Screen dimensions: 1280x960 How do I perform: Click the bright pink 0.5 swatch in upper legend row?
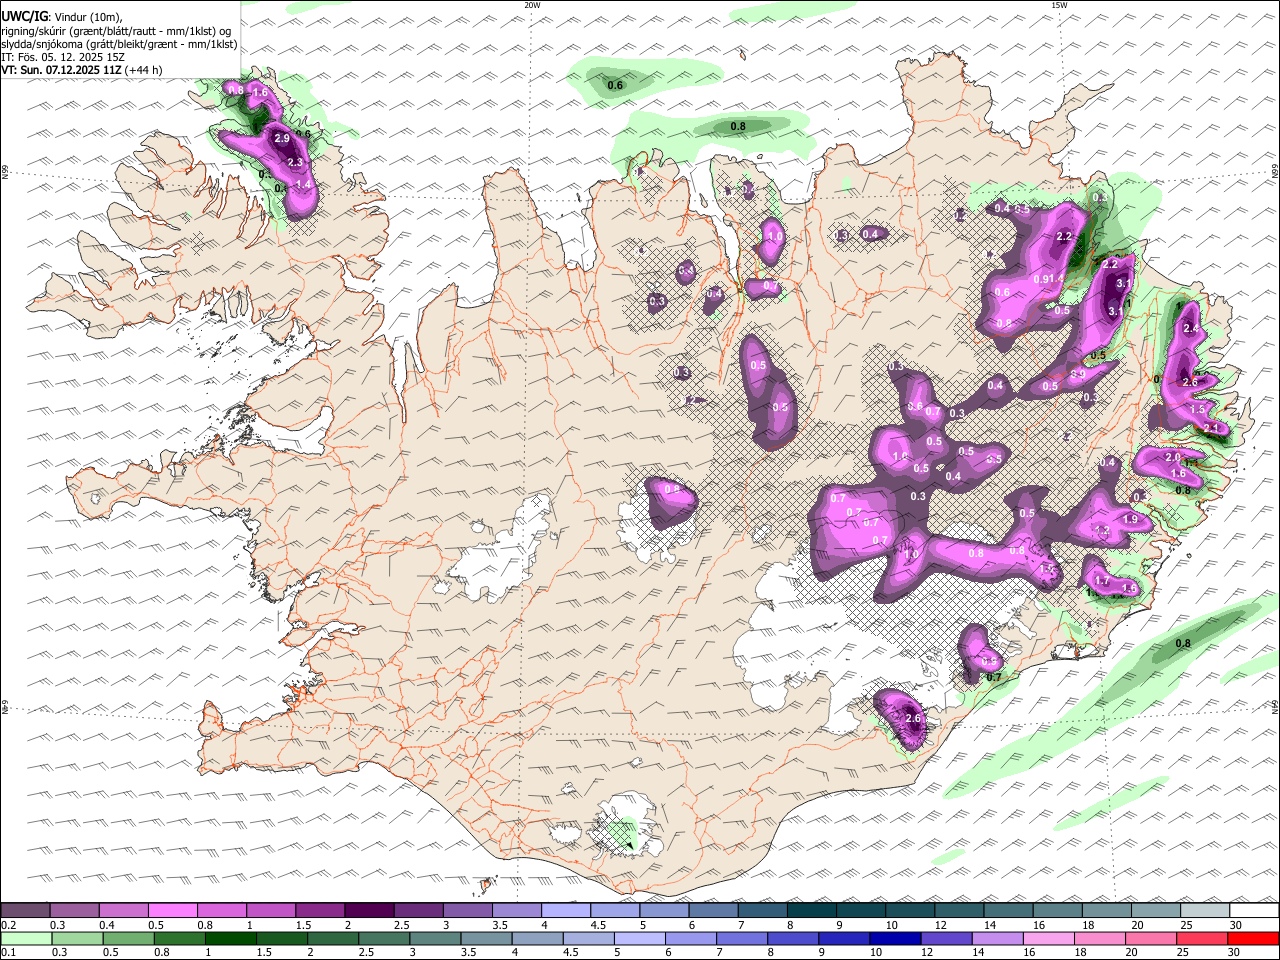172,911
